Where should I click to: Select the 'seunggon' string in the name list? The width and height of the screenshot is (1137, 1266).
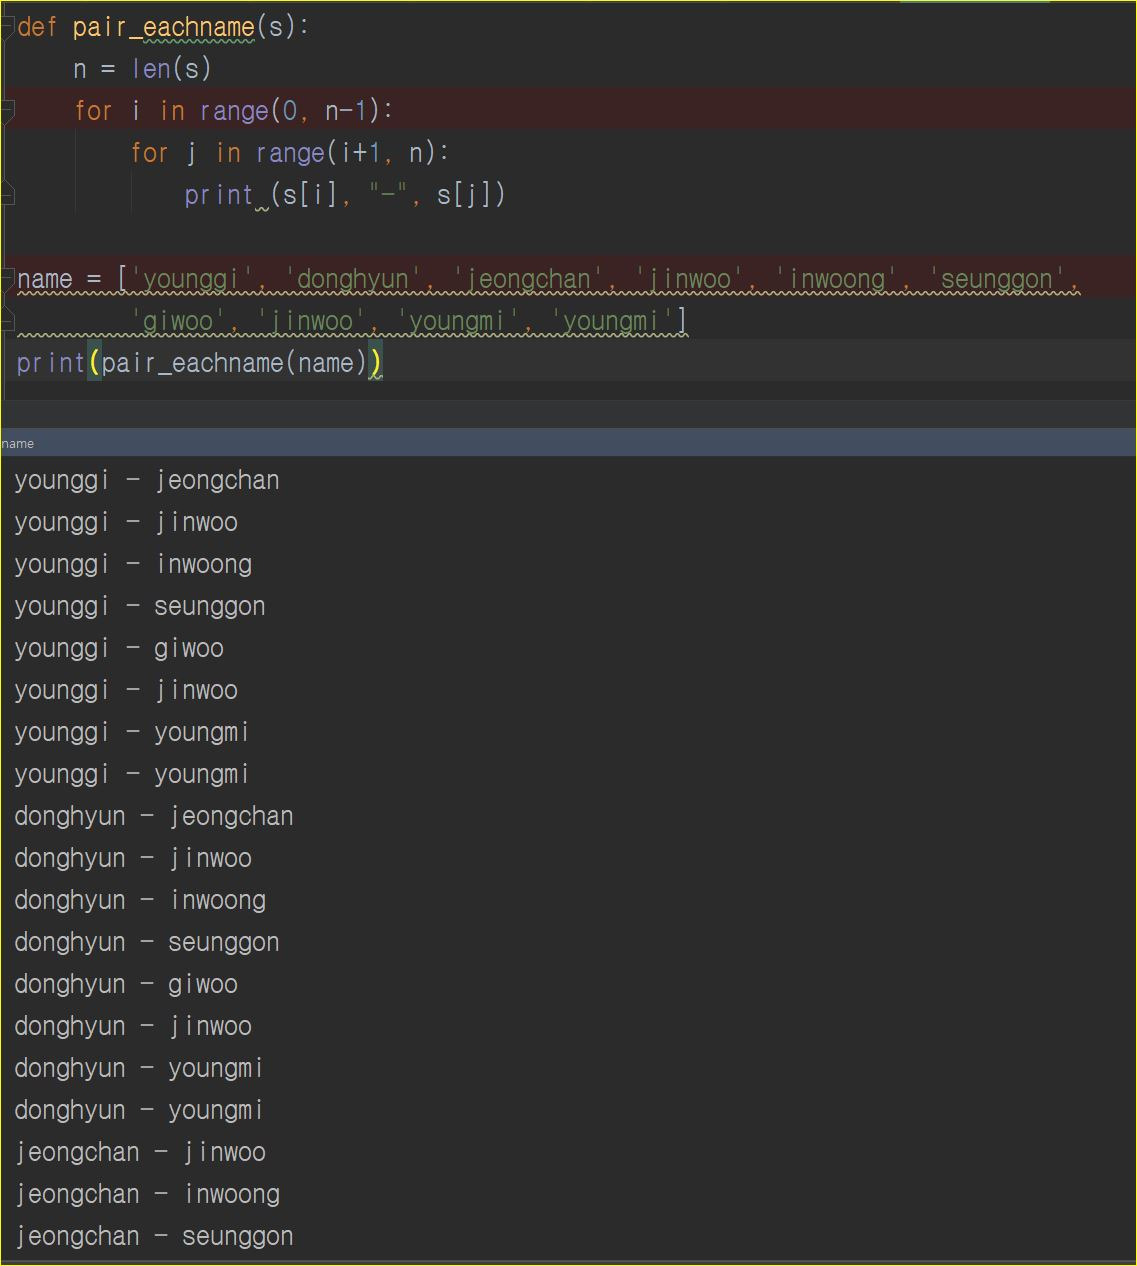[997, 279]
